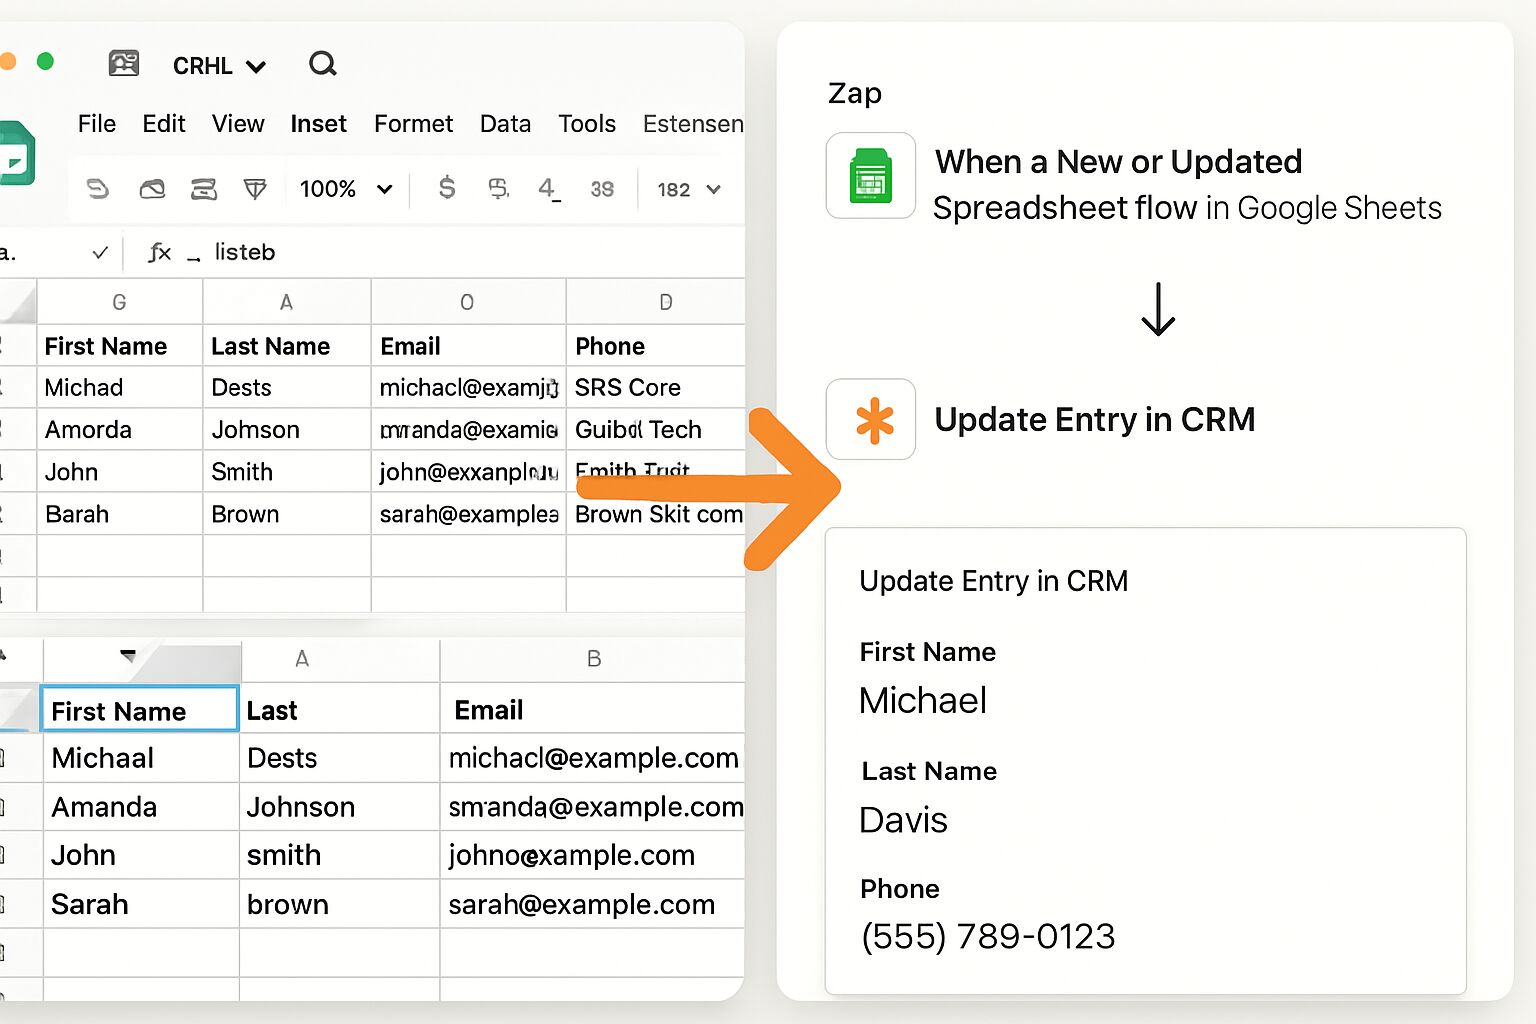Select the sarah@example.com cell in lower sheet
This screenshot has height=1024, width=1536.
(593, 904)
